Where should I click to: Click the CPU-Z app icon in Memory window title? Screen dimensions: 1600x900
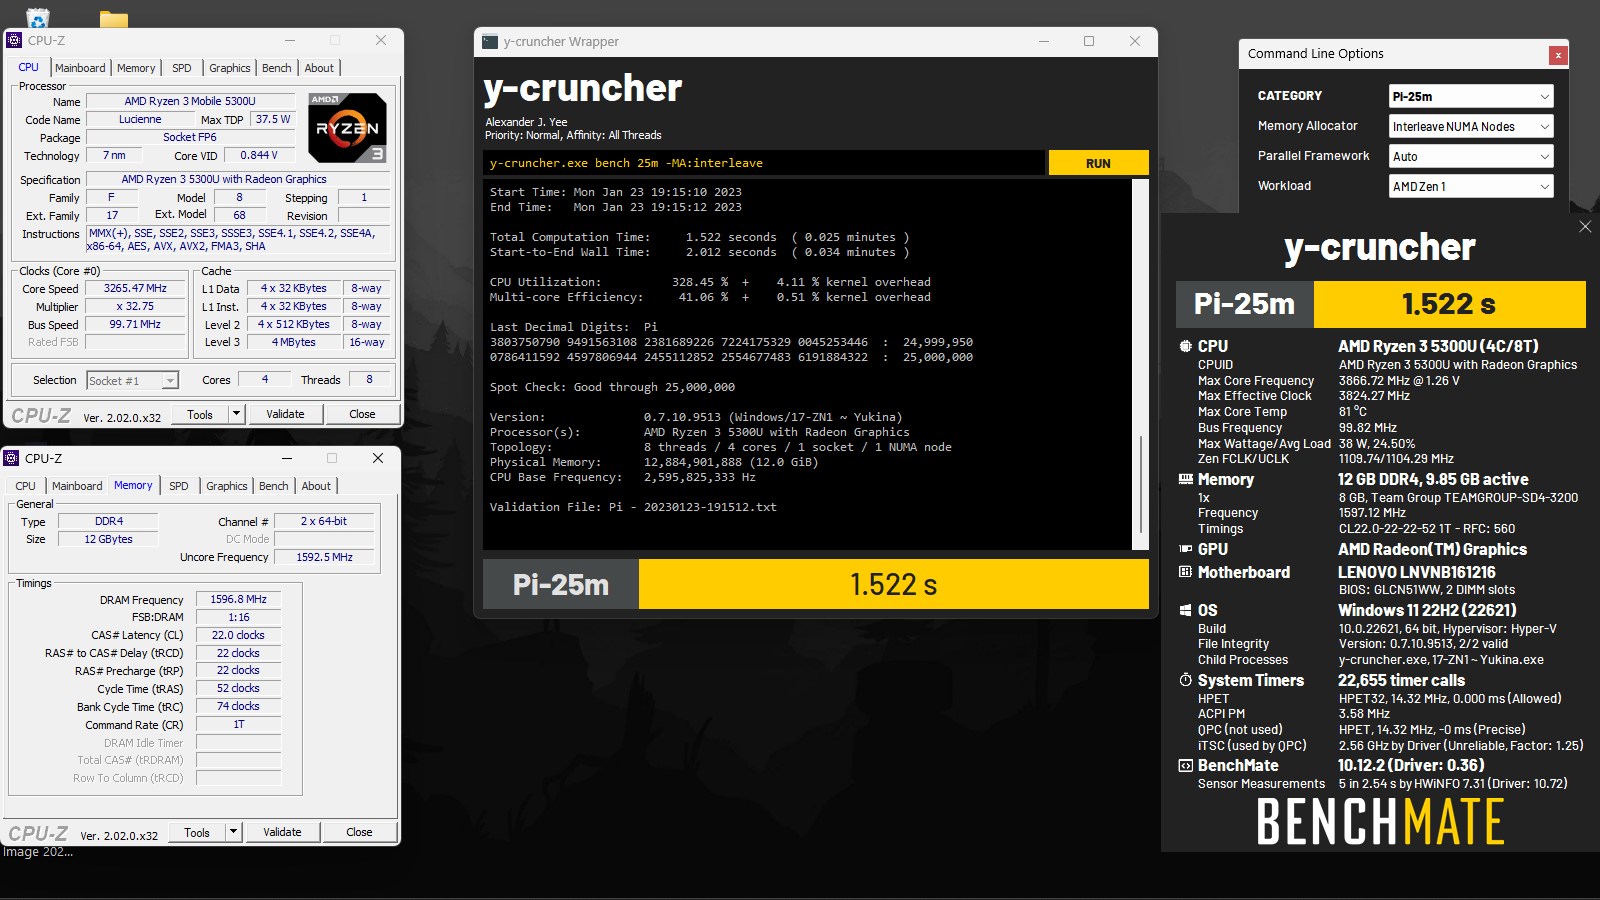point(12,458)
